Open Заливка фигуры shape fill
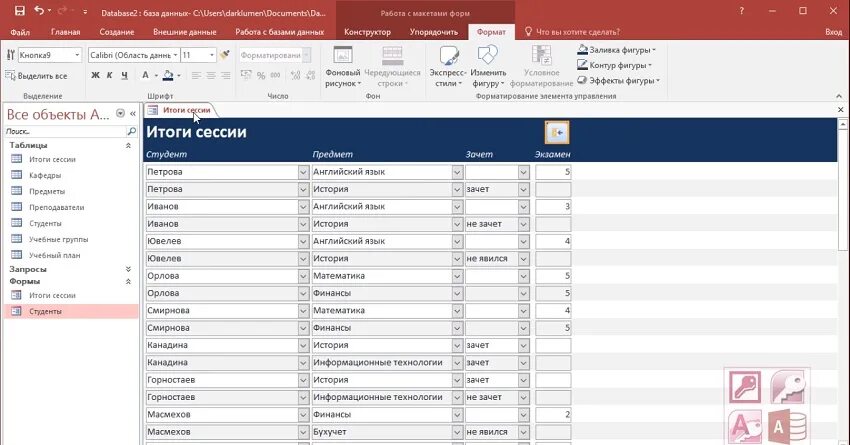Viewport: 850px width, 445px height. [x=616, y=50]
